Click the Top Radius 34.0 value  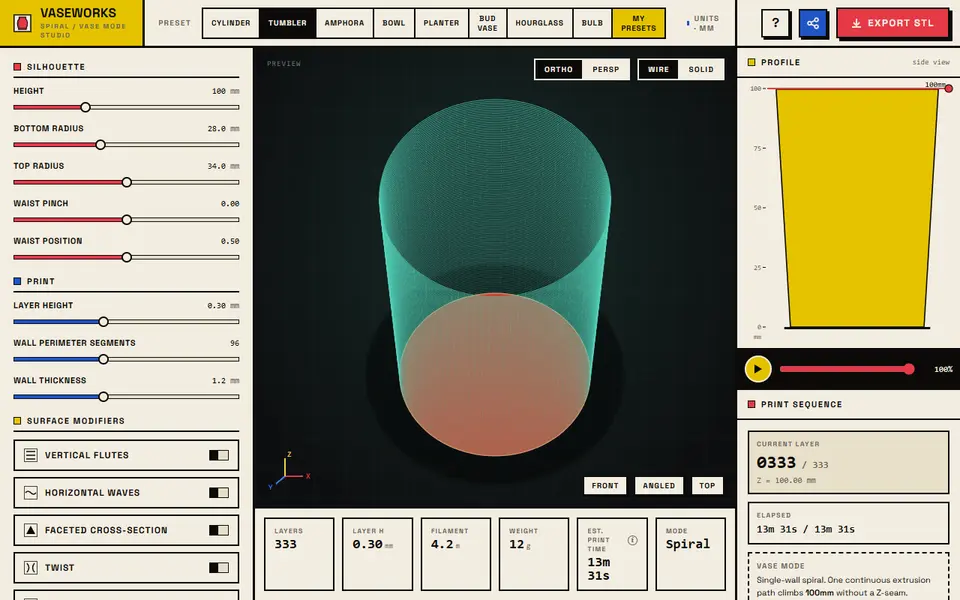pyautogui.click(x=223, y=166)
